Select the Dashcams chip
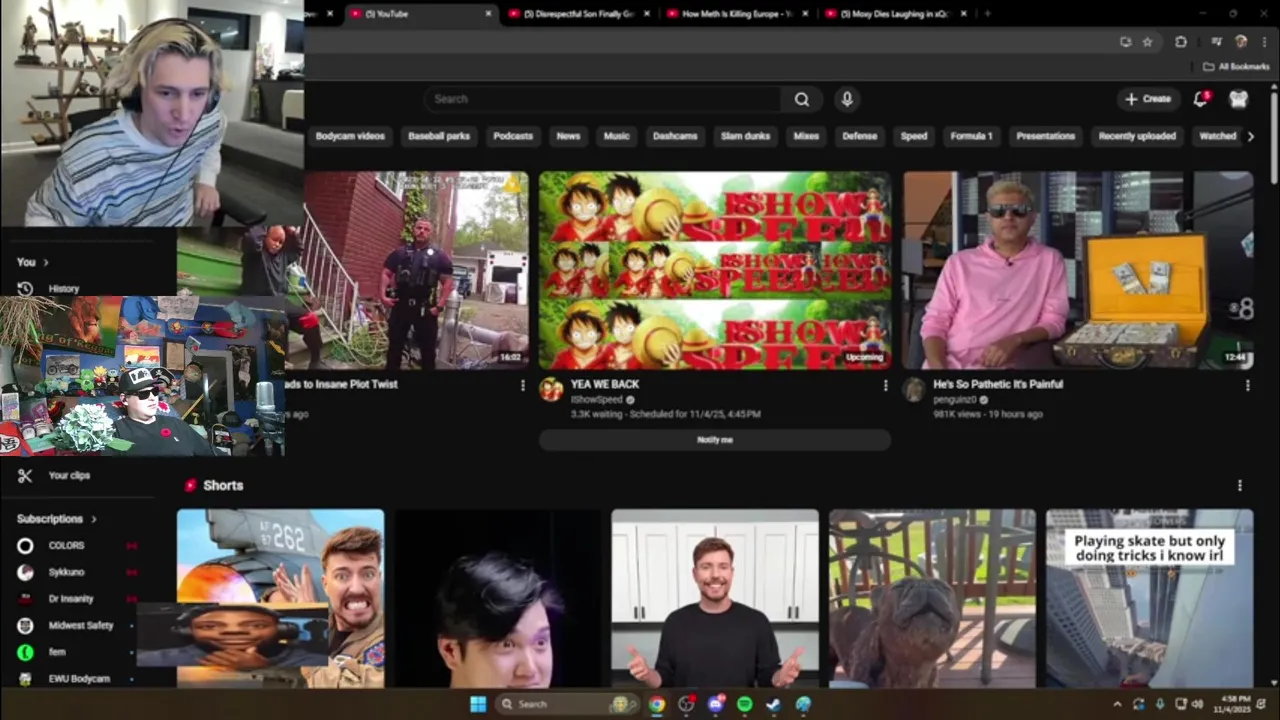The width and height of the screenshot is (1280, 720). point(675,136)
